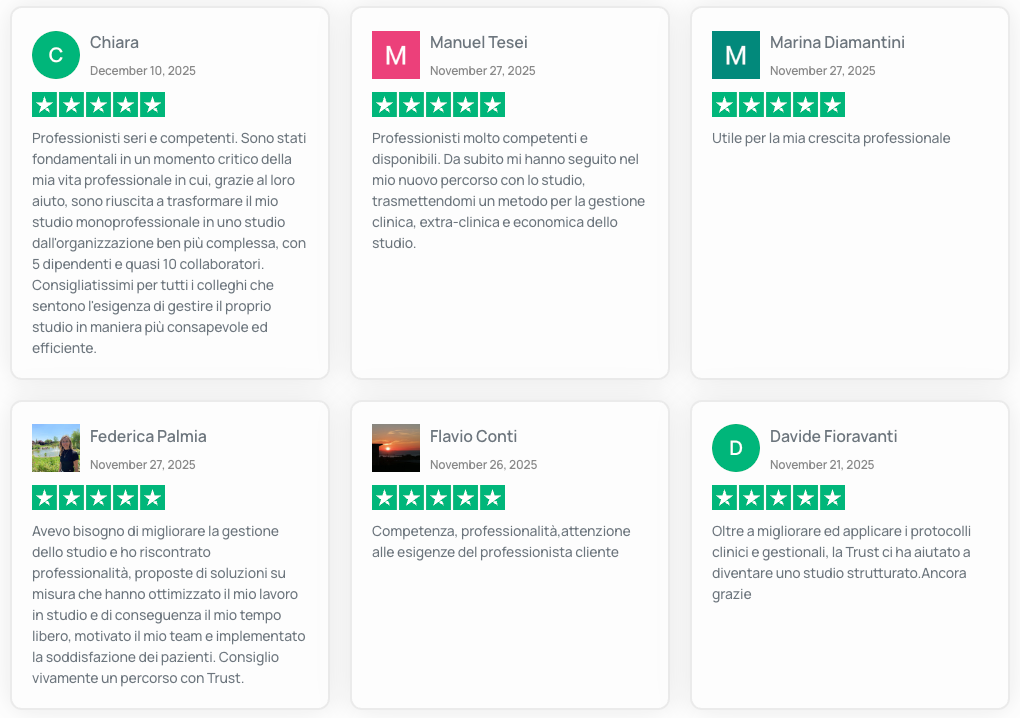The height and width of the screenshot is (718, 1020).
Task: Click the November 21, 2025 review date
Action: pyautogui.click(x=822, y=465)
